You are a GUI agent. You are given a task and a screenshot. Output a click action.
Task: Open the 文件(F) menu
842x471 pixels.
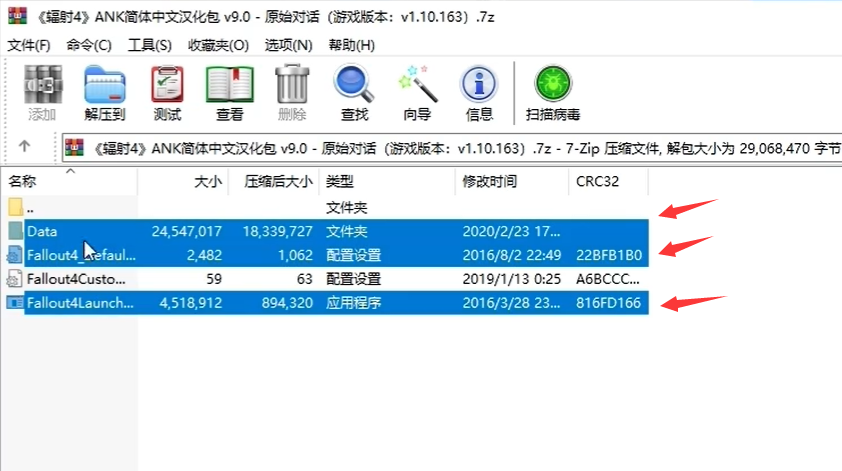click(29, 45)
